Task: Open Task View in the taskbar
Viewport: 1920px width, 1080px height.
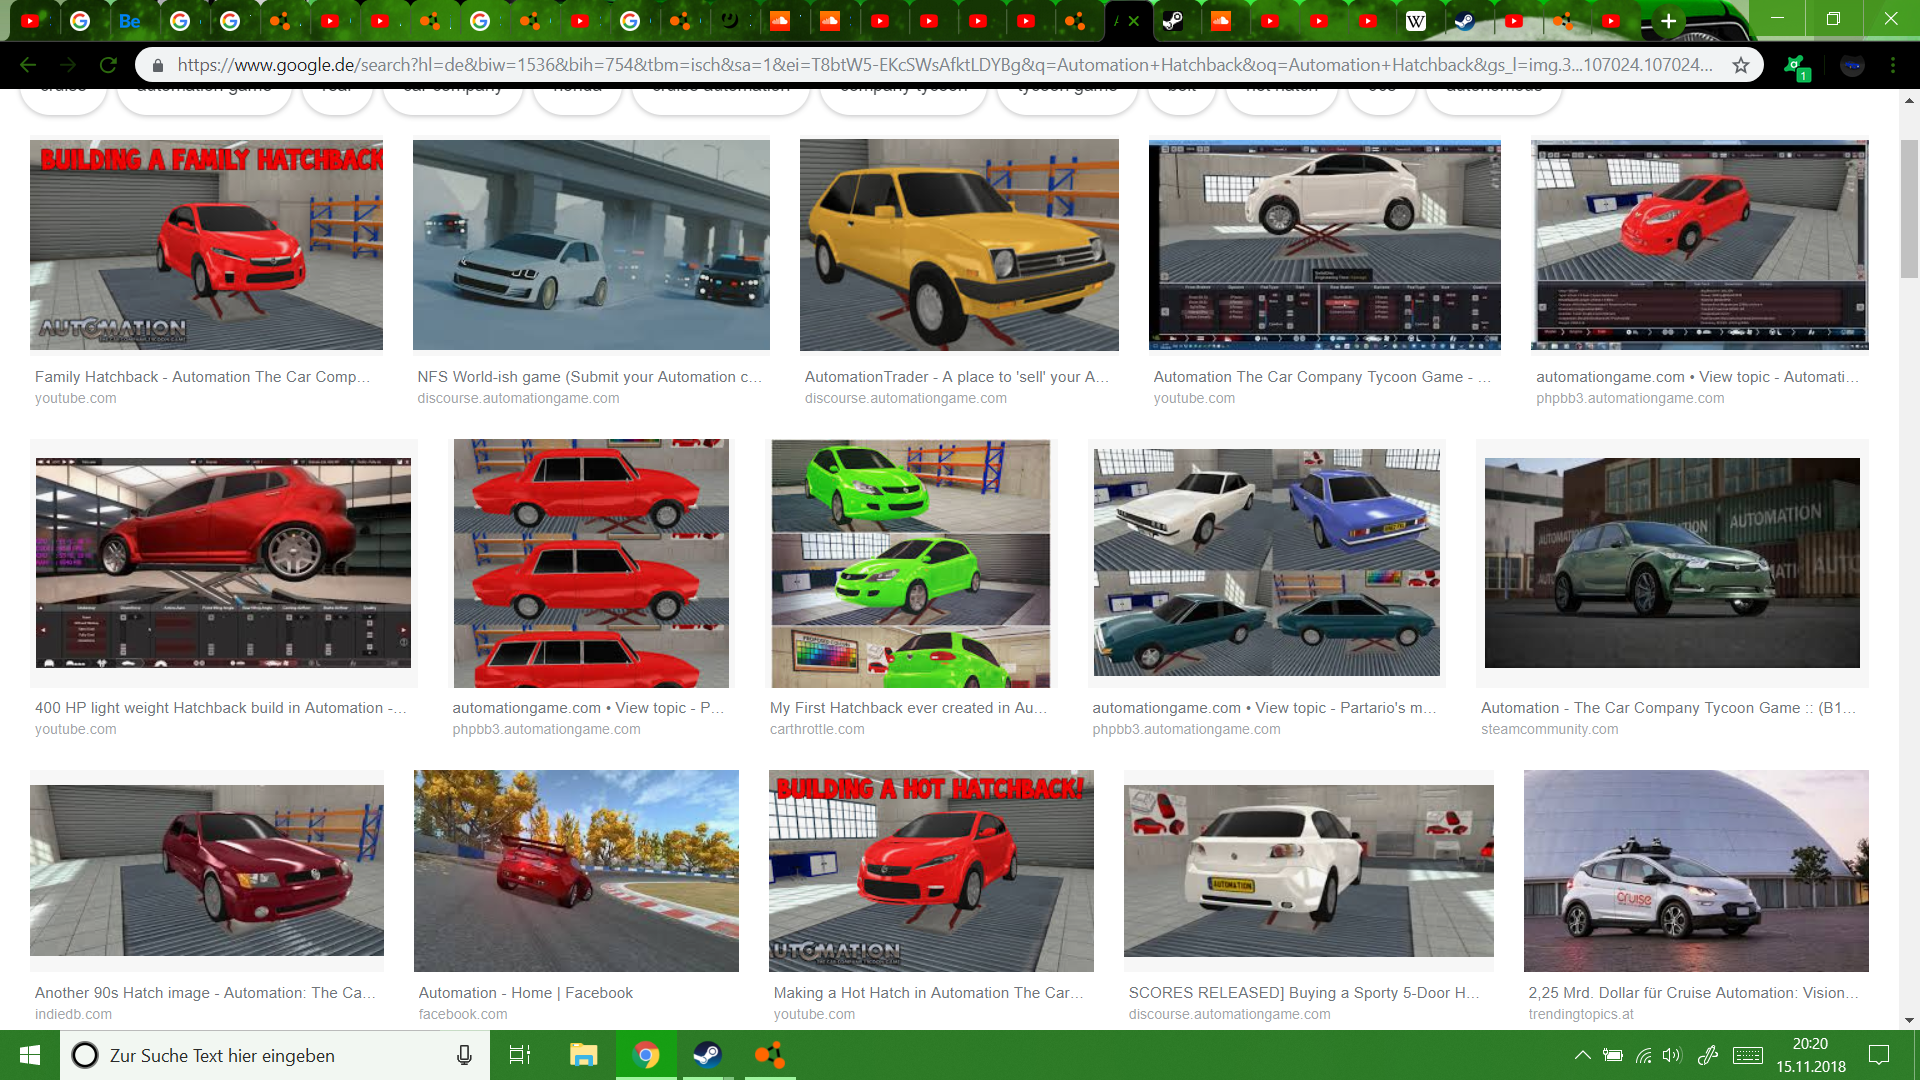Action: tap(520, 1055)
